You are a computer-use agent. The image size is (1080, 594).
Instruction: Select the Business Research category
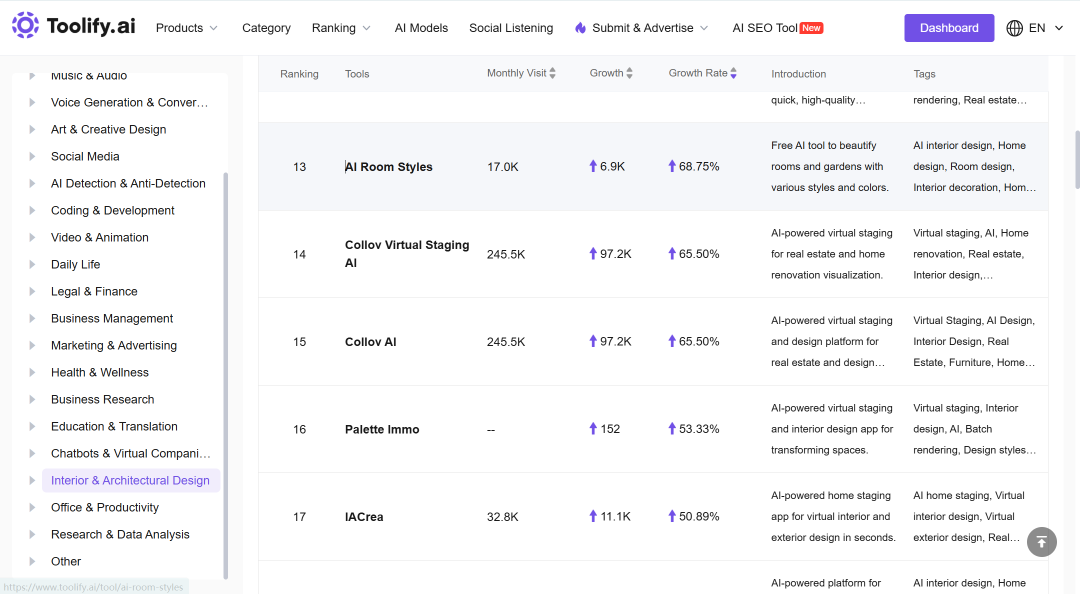(x=103, y=400)
